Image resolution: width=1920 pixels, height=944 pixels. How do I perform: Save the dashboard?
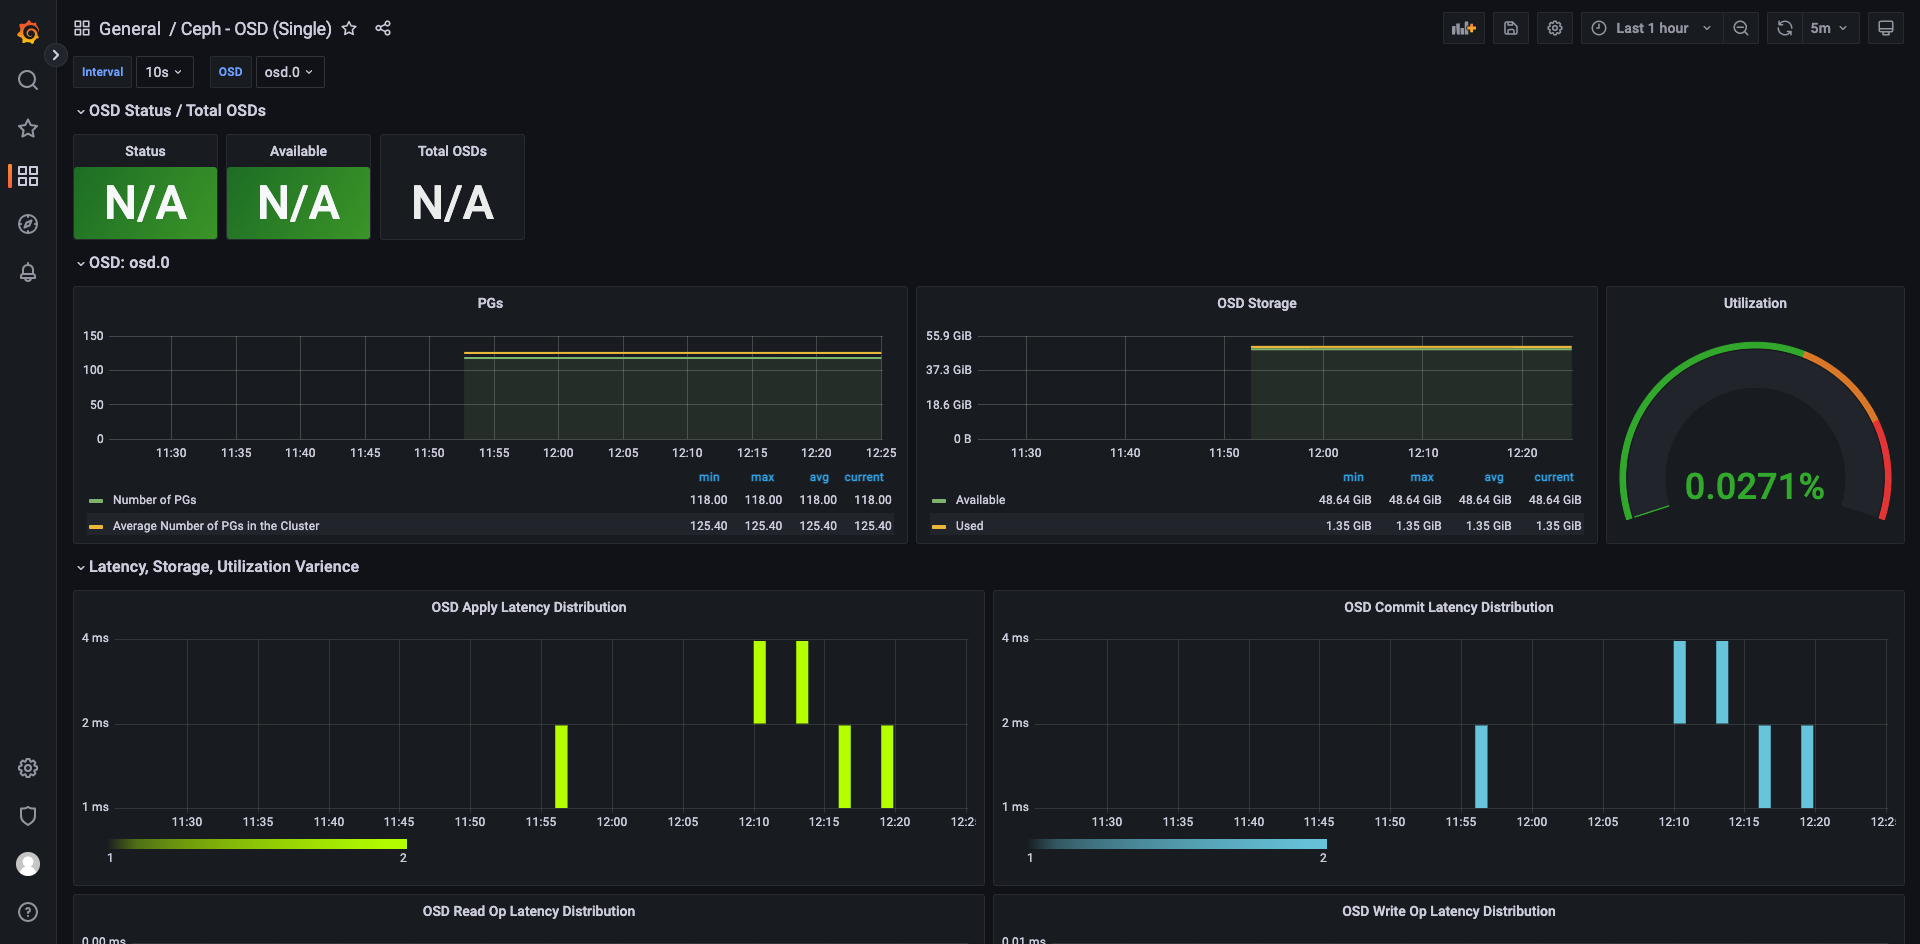[x=1511, y=28]
